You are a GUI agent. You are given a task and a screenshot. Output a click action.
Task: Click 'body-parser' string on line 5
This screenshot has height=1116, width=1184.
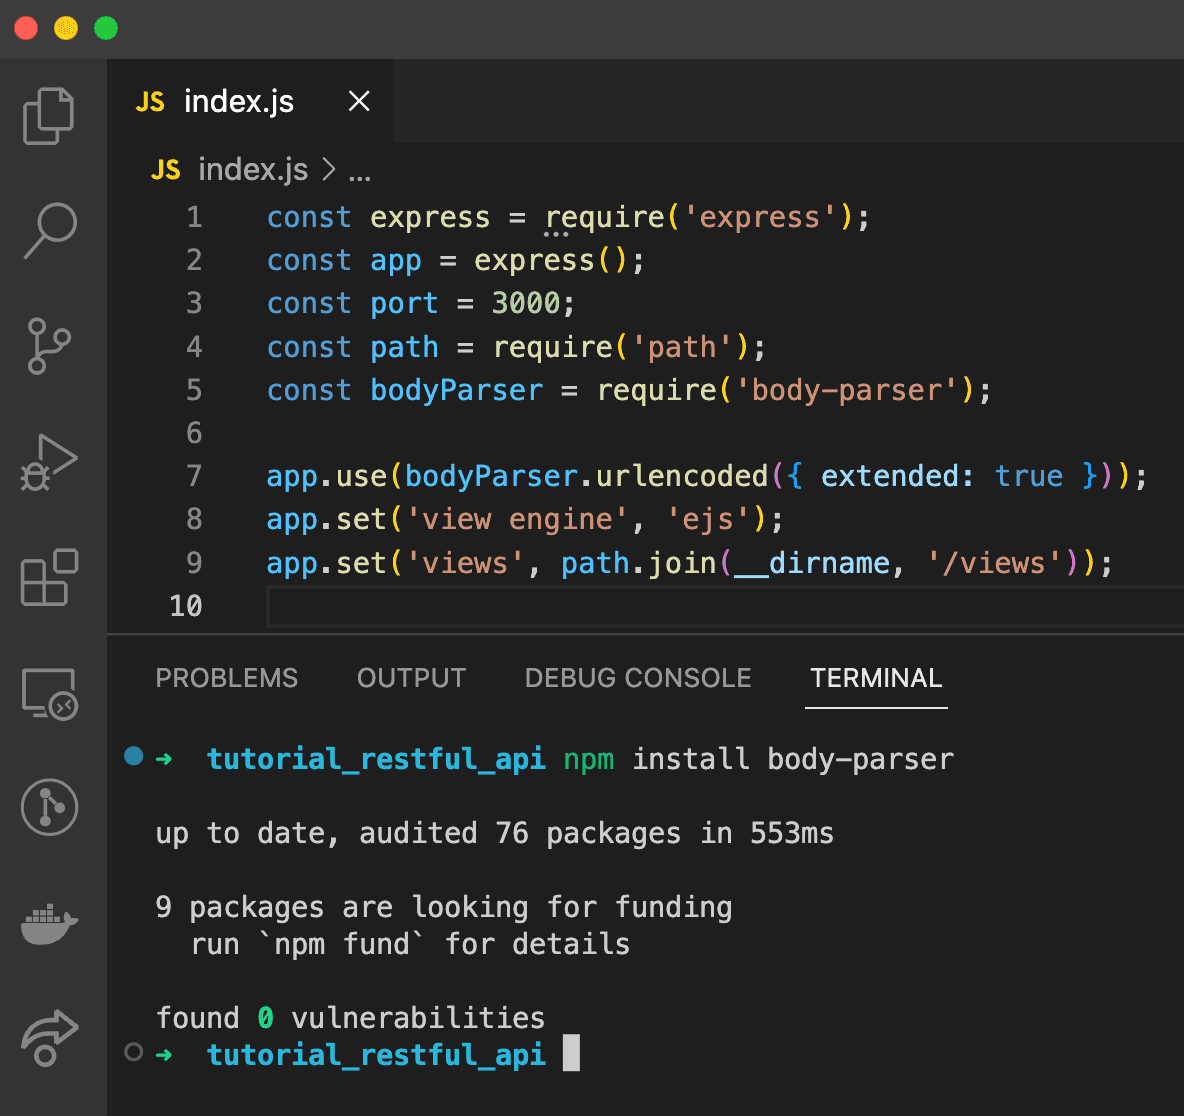tap(847, 390)
